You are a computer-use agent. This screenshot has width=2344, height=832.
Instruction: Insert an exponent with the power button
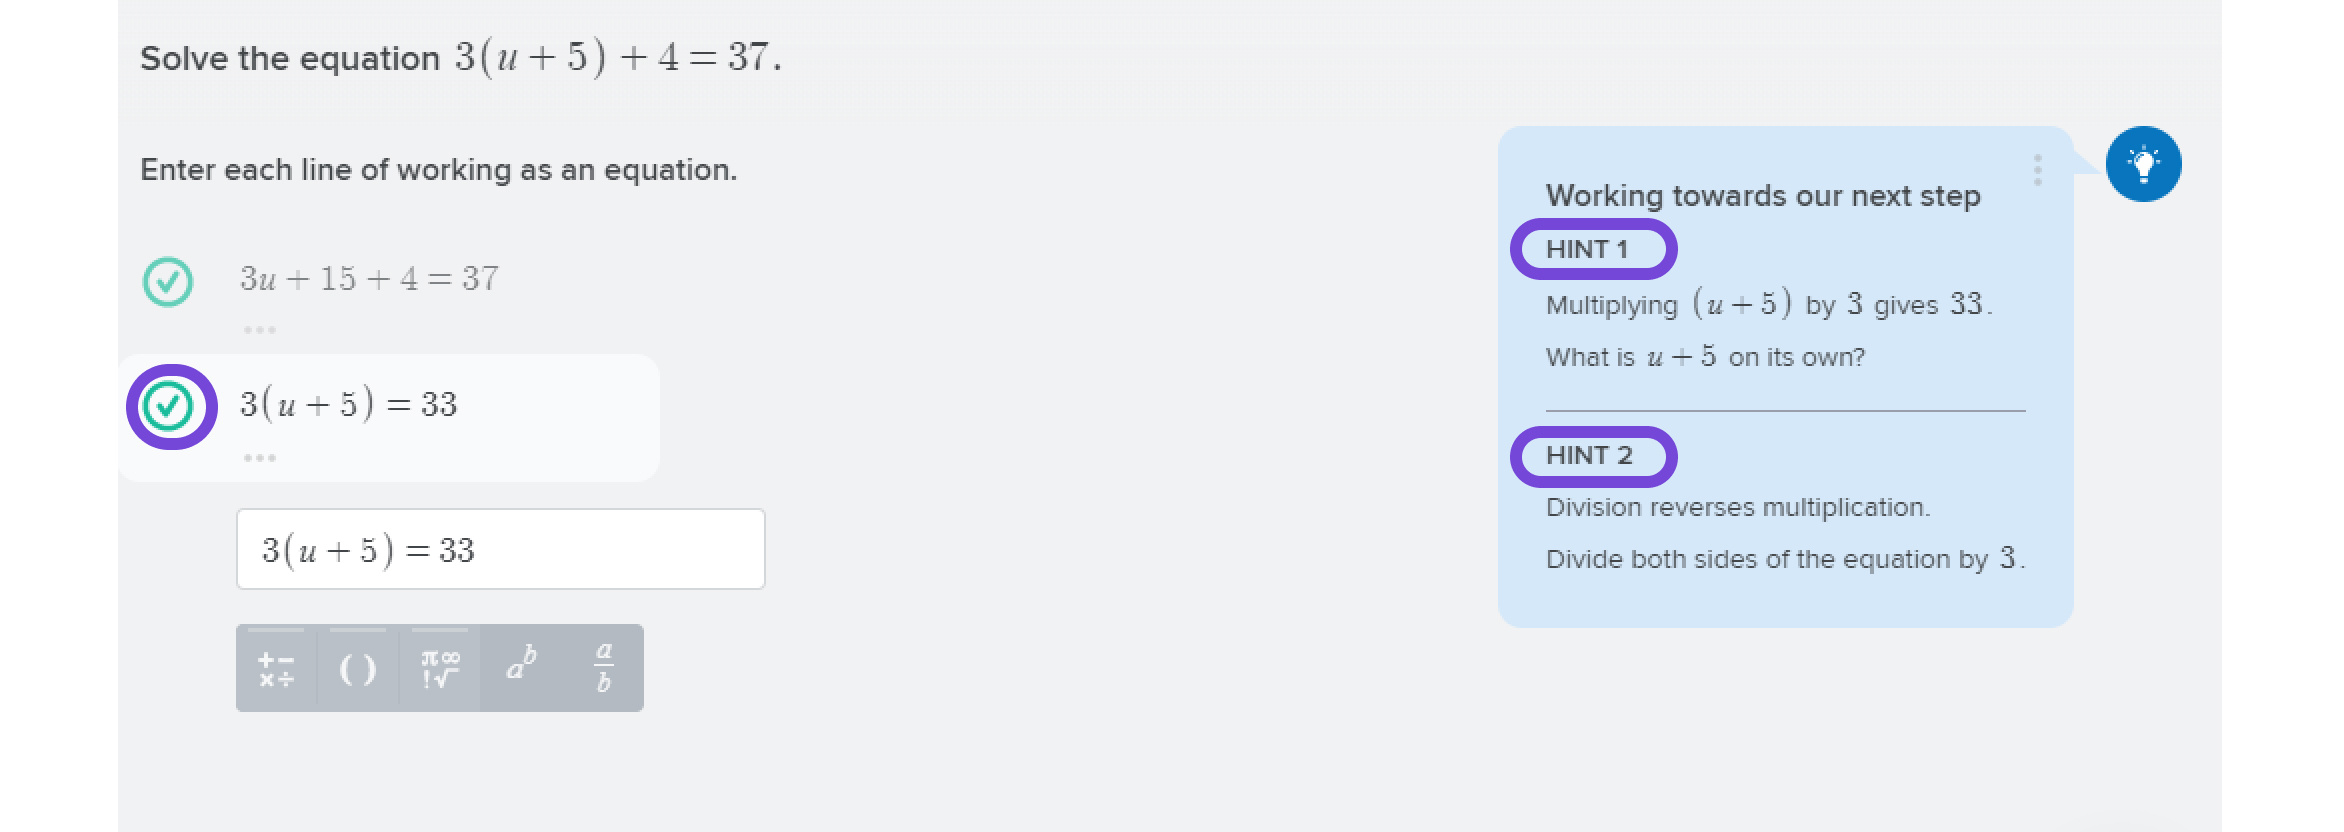point(521,668)
